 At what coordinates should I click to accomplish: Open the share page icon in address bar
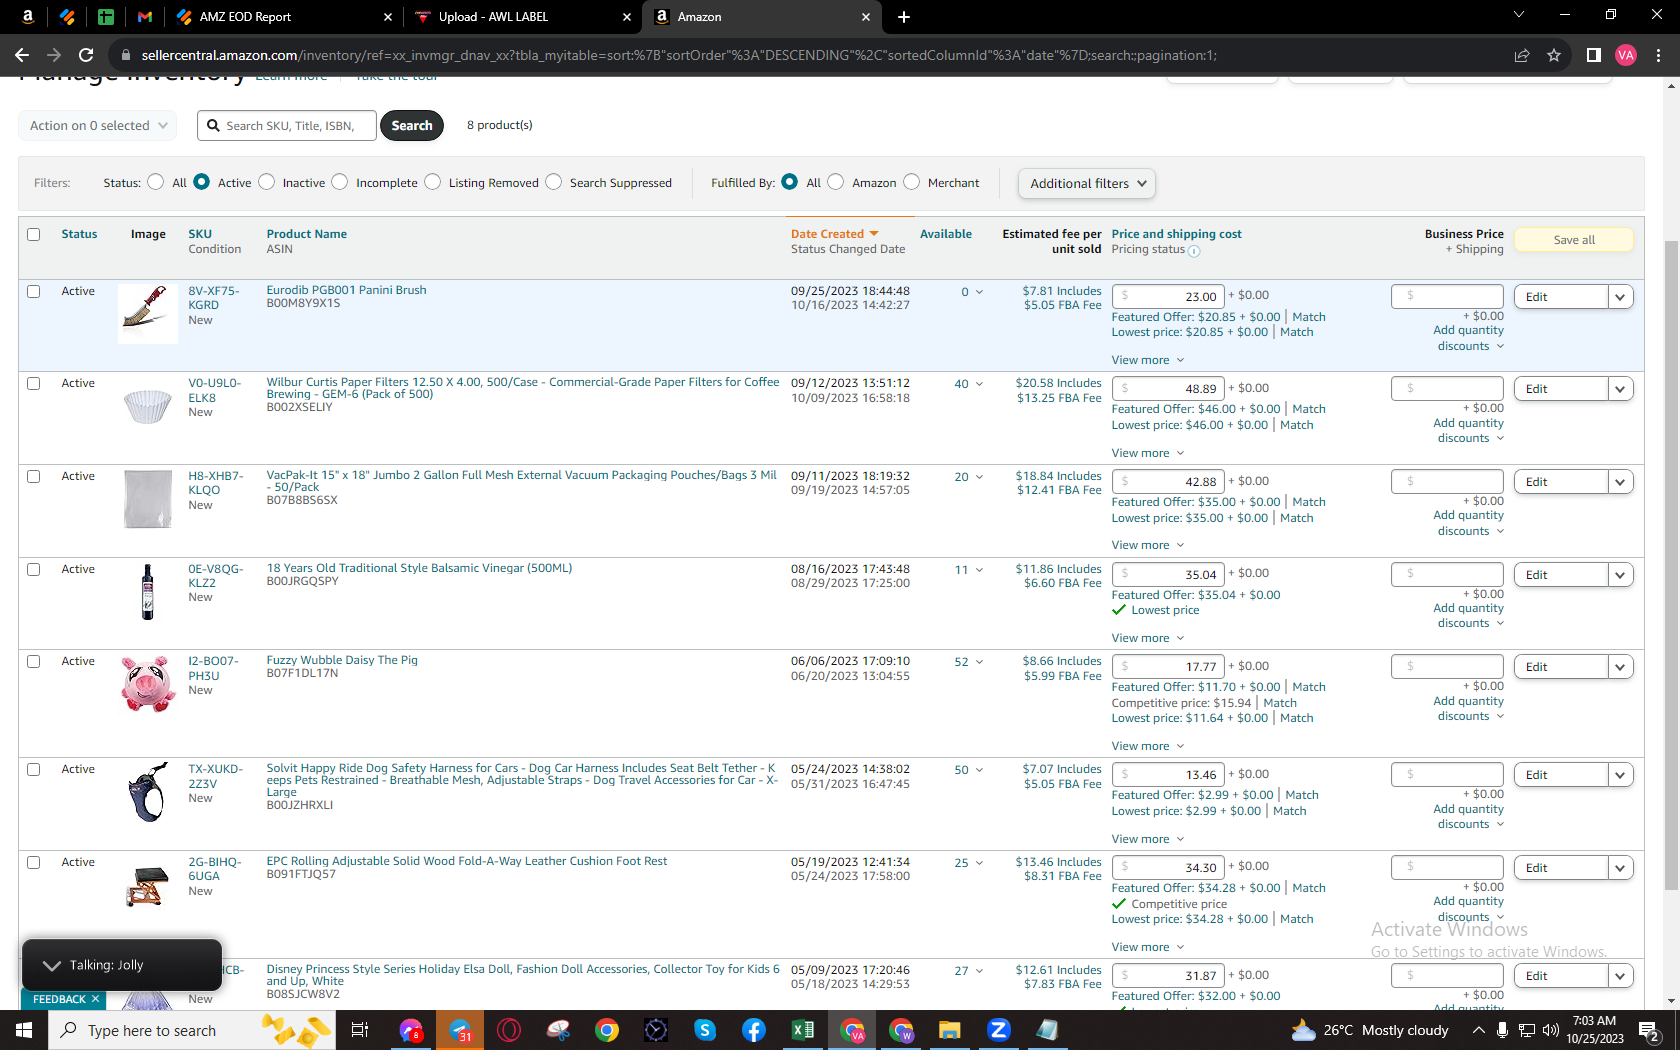tap(1522, 55)
